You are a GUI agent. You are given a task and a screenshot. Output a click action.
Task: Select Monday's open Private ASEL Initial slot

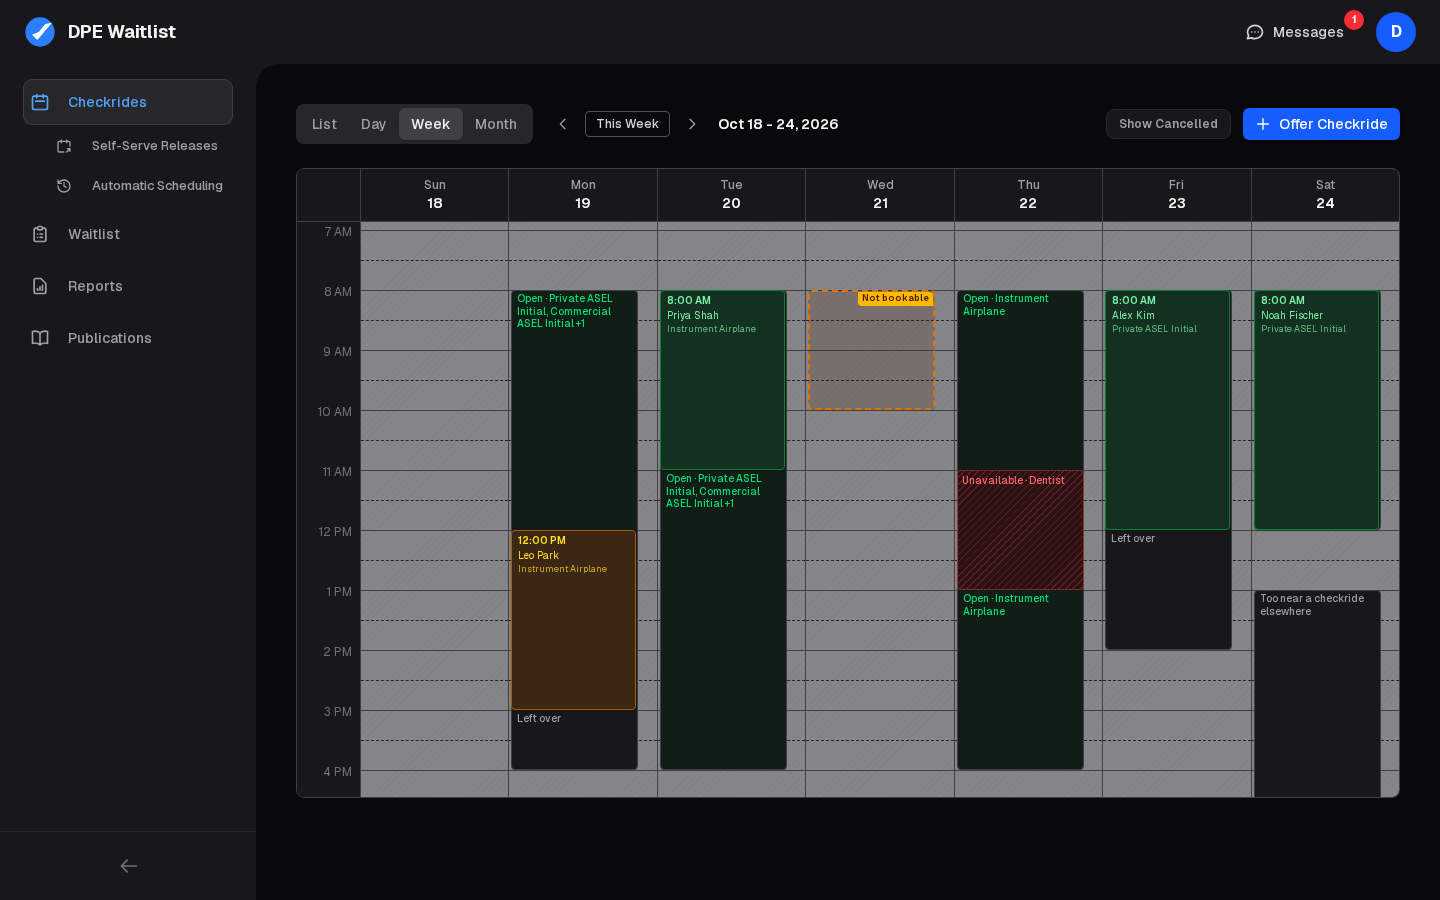(574, 410)
